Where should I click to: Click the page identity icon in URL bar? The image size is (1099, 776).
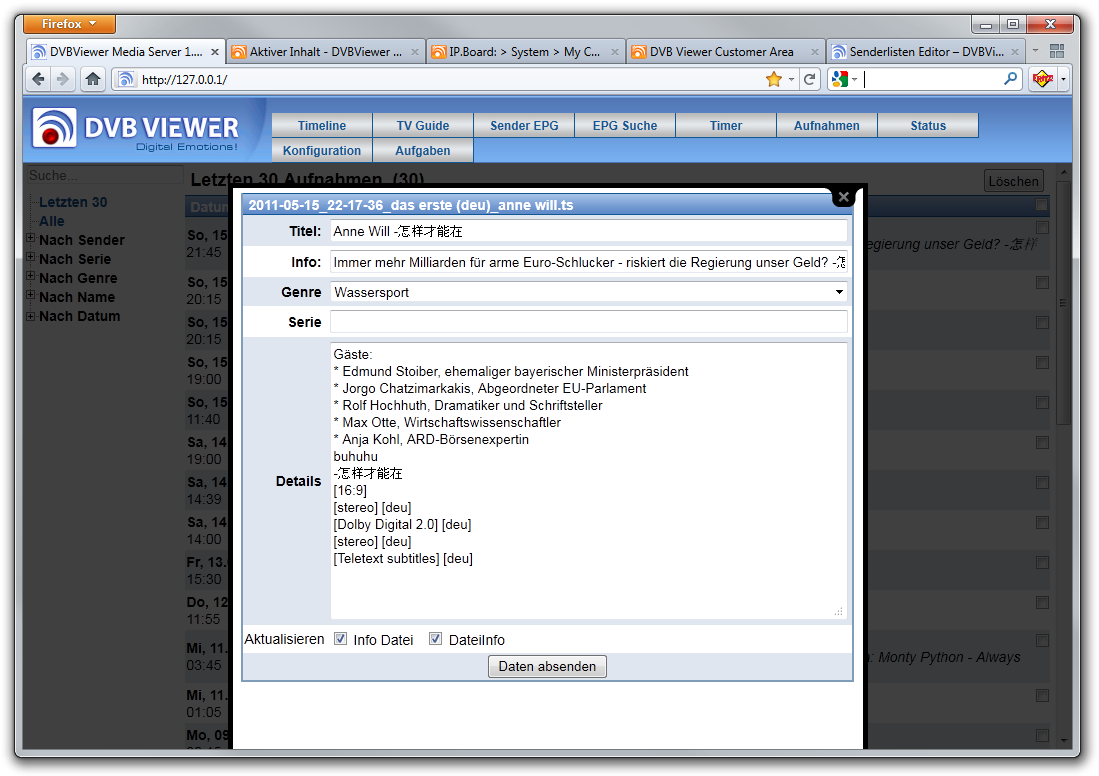click(x=125, y=79)
